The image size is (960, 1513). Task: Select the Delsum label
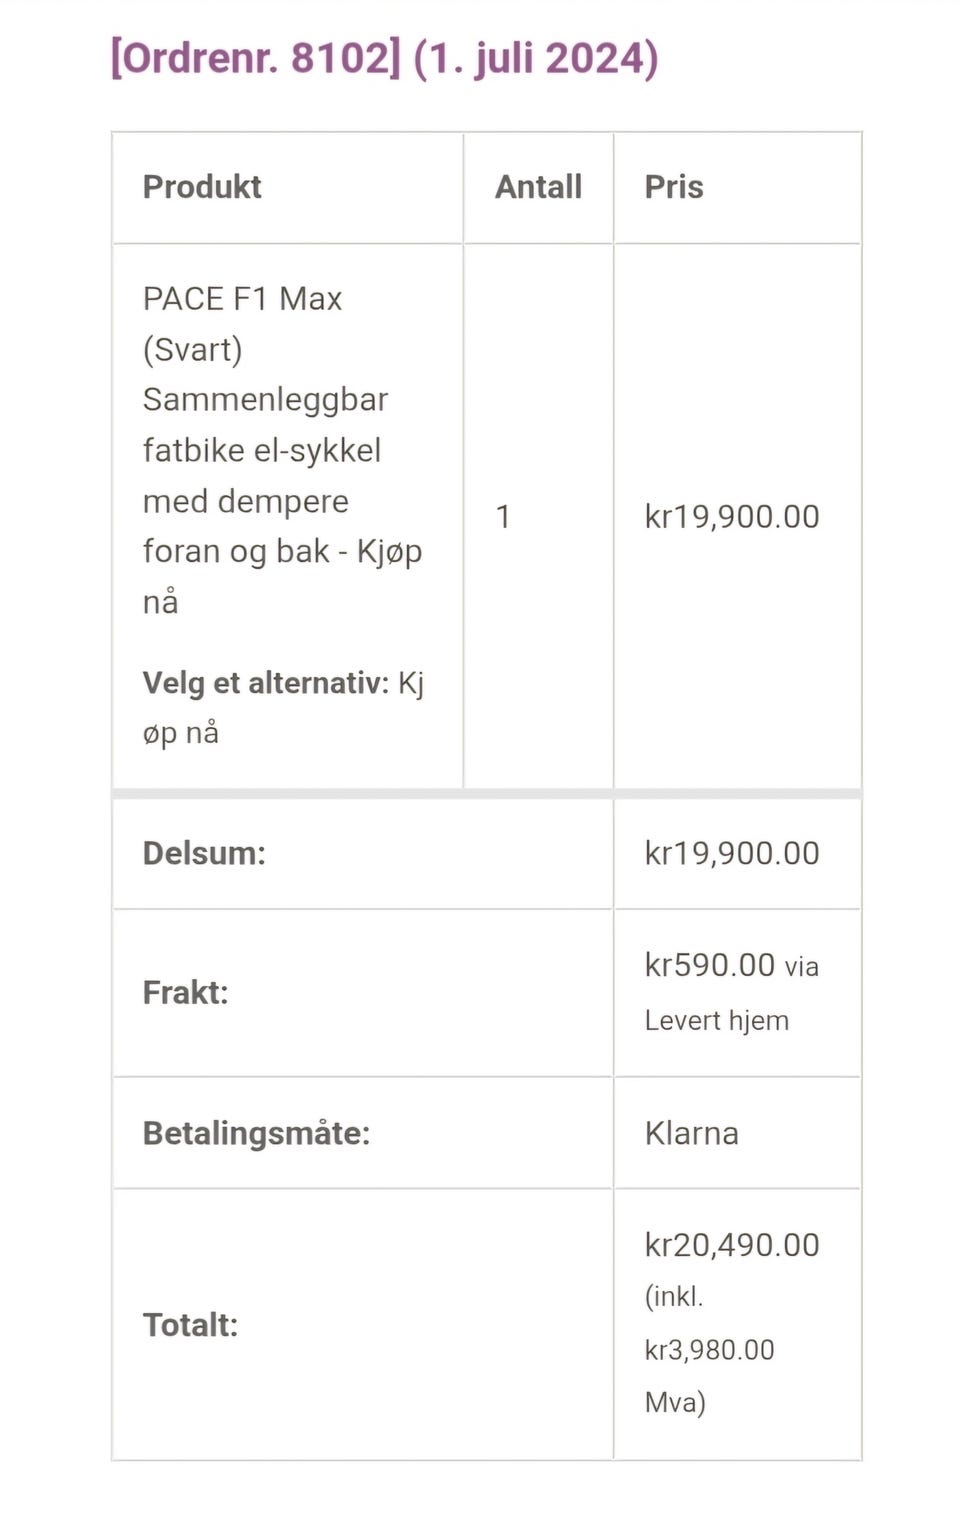pos(204,853)
